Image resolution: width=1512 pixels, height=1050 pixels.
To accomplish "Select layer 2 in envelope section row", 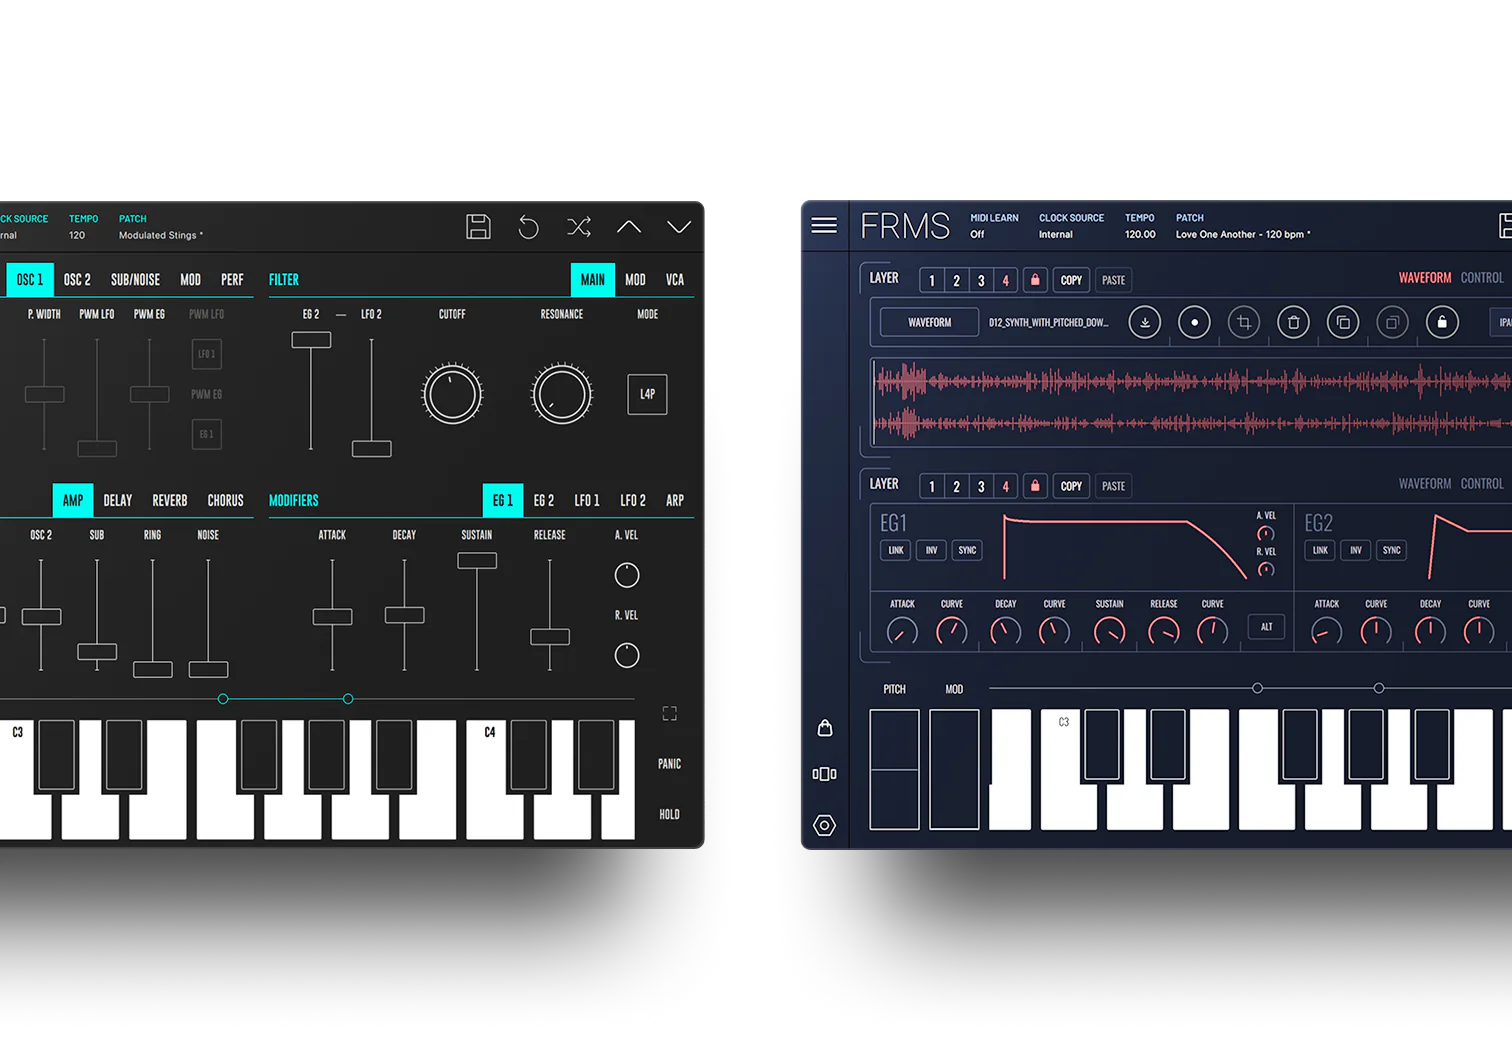I will pos(957,486).
